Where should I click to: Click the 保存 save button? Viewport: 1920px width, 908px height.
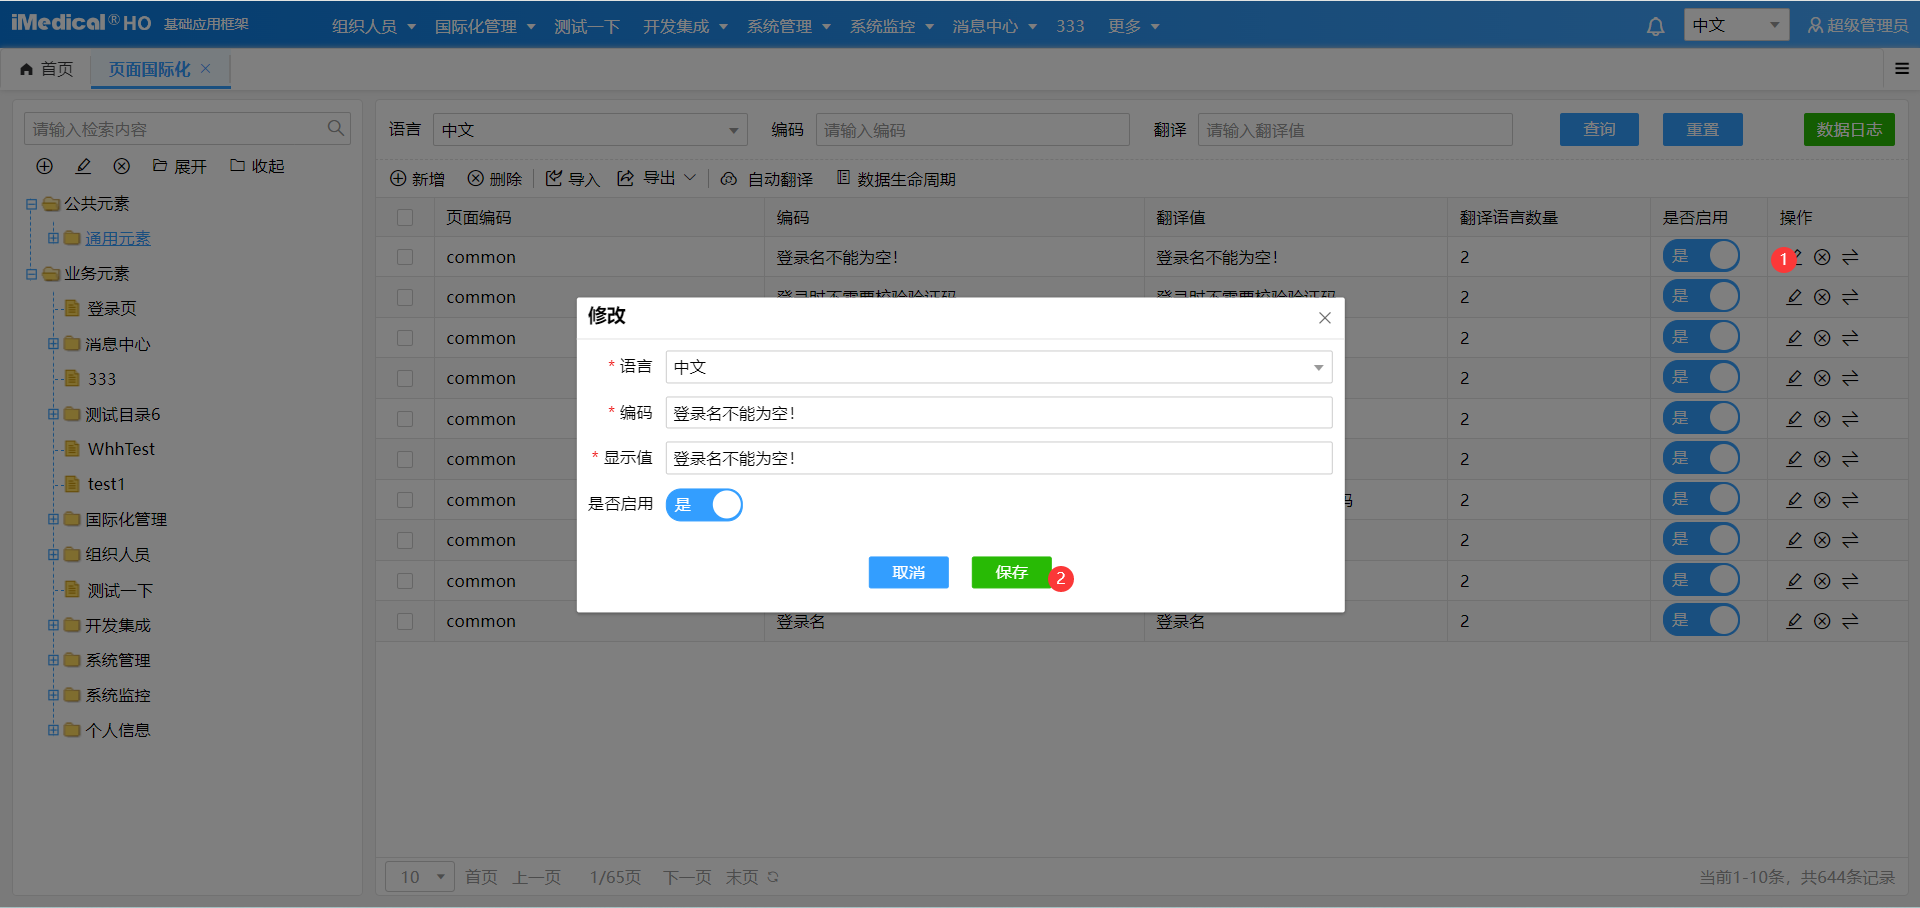pyautogui.click(x=1011, y=572)
